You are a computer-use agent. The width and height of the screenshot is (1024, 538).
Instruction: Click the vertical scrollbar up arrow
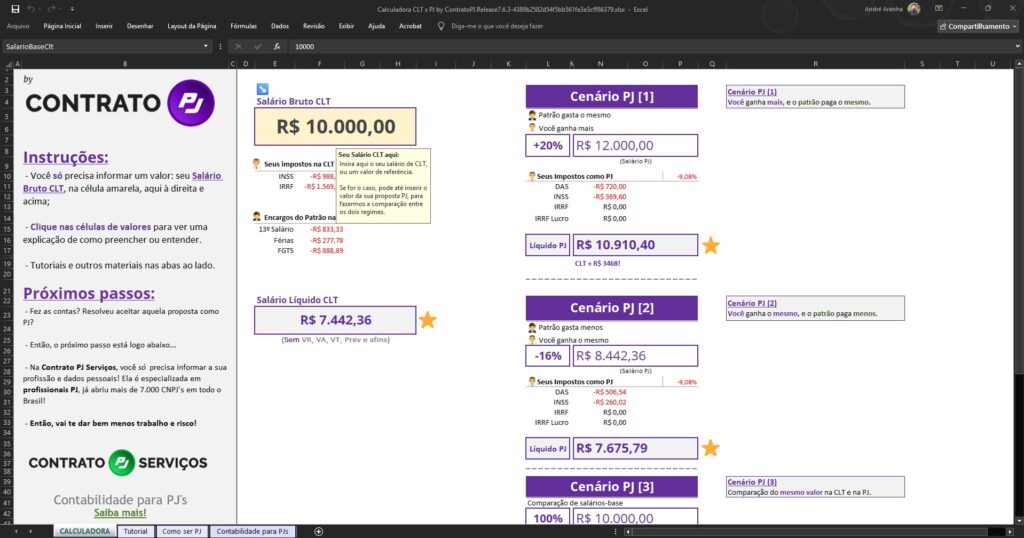pyautogui.click(x=1019, y=64)
